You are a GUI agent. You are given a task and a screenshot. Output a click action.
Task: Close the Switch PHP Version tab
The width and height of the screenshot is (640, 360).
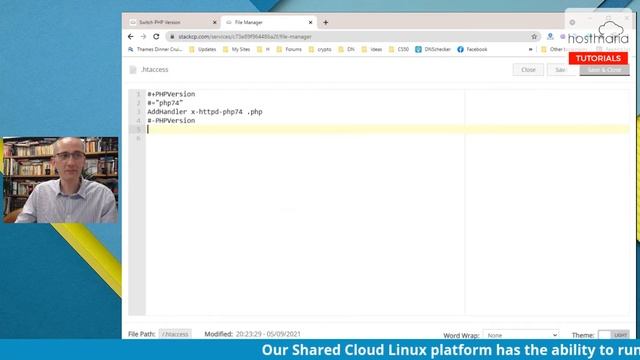215,22
